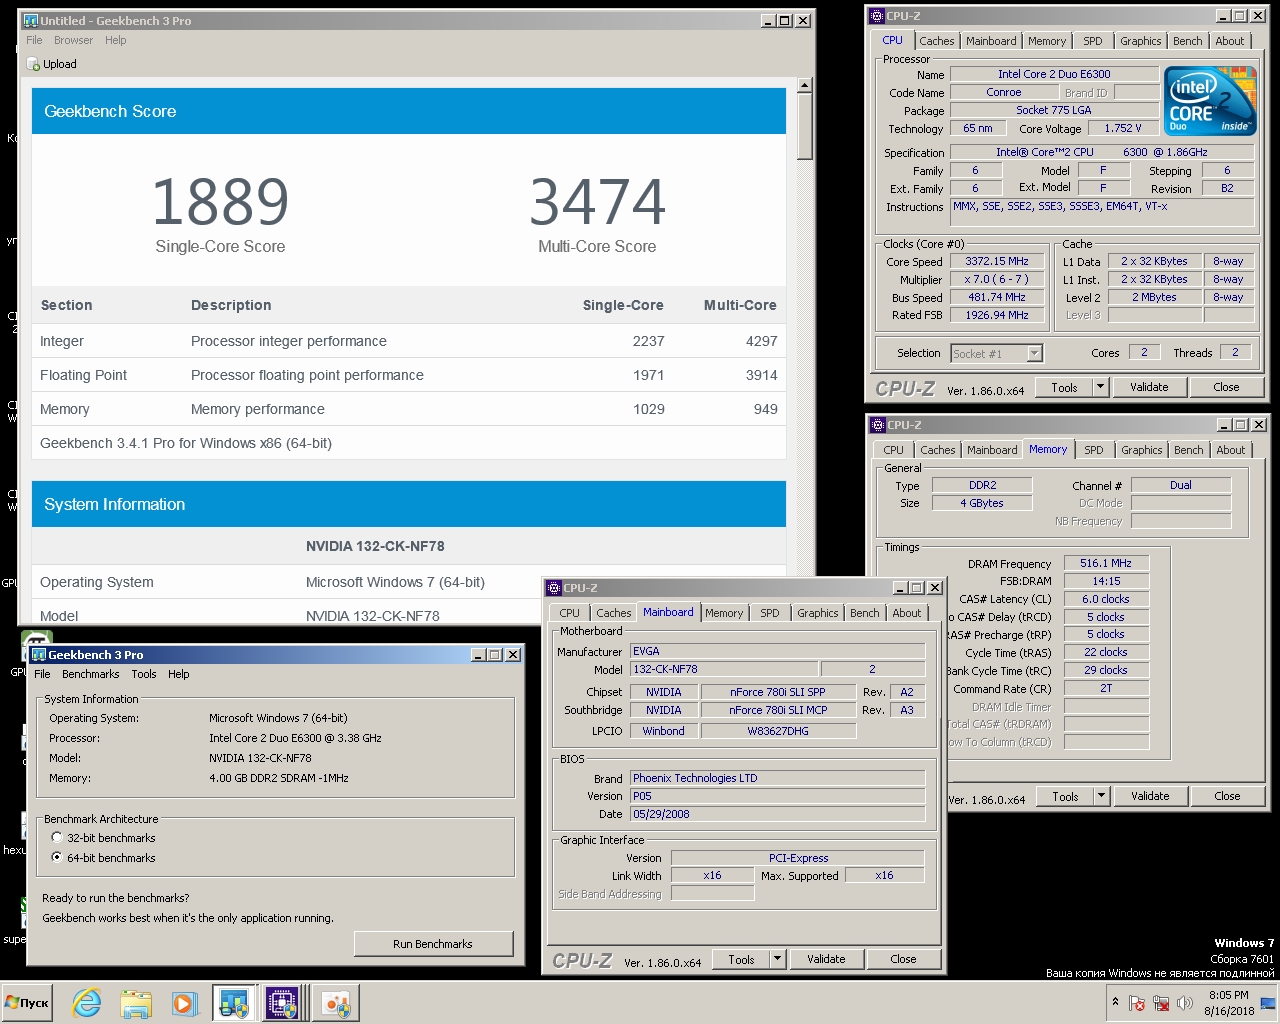Open About tab in CPU-Z Memory window
This screenshot has width=1280, height=1024.
1231,450
